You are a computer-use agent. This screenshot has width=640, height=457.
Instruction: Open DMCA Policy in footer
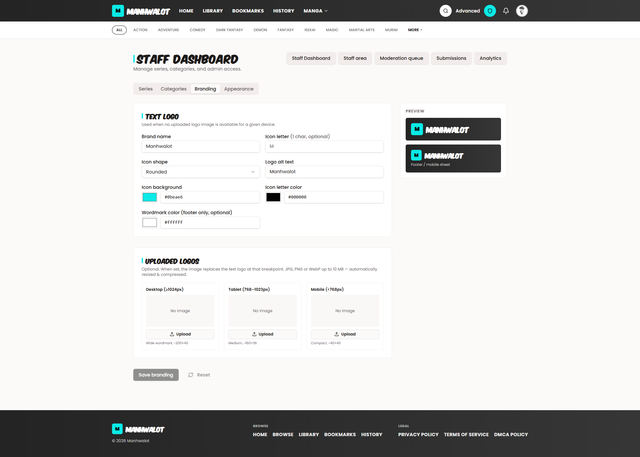point(511,435)
